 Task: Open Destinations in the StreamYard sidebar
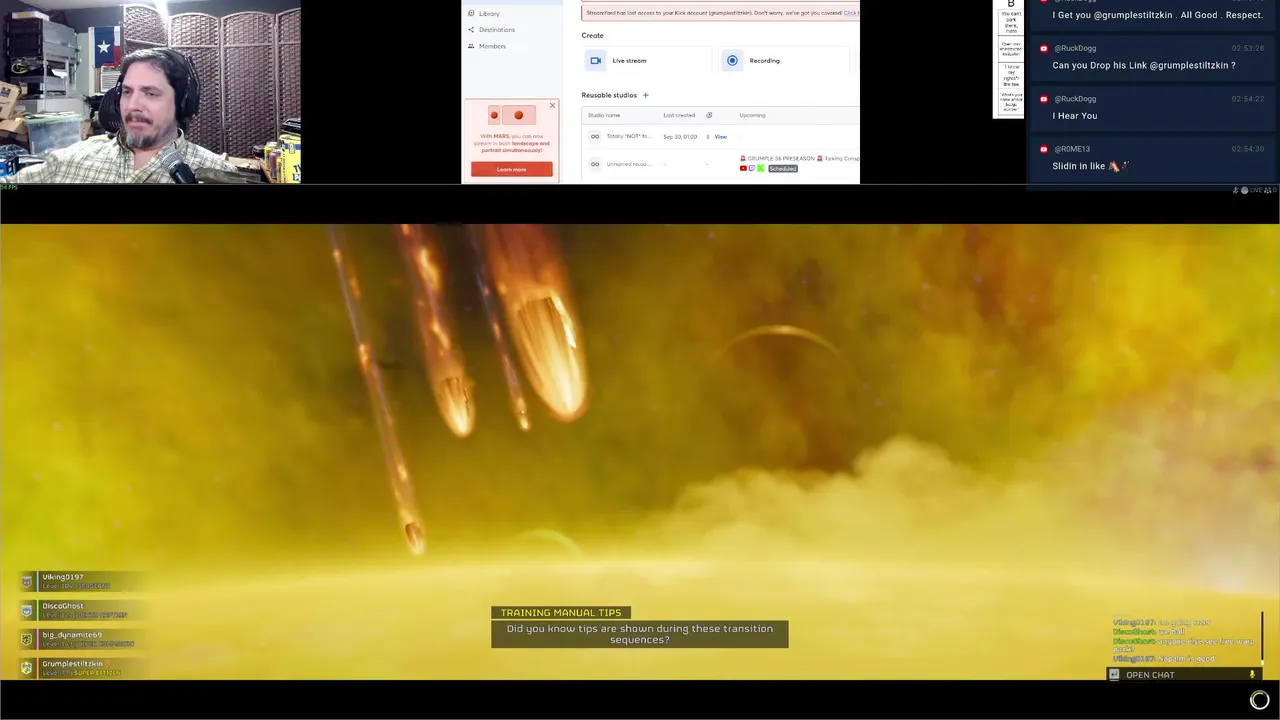click(x=496, y=29)
